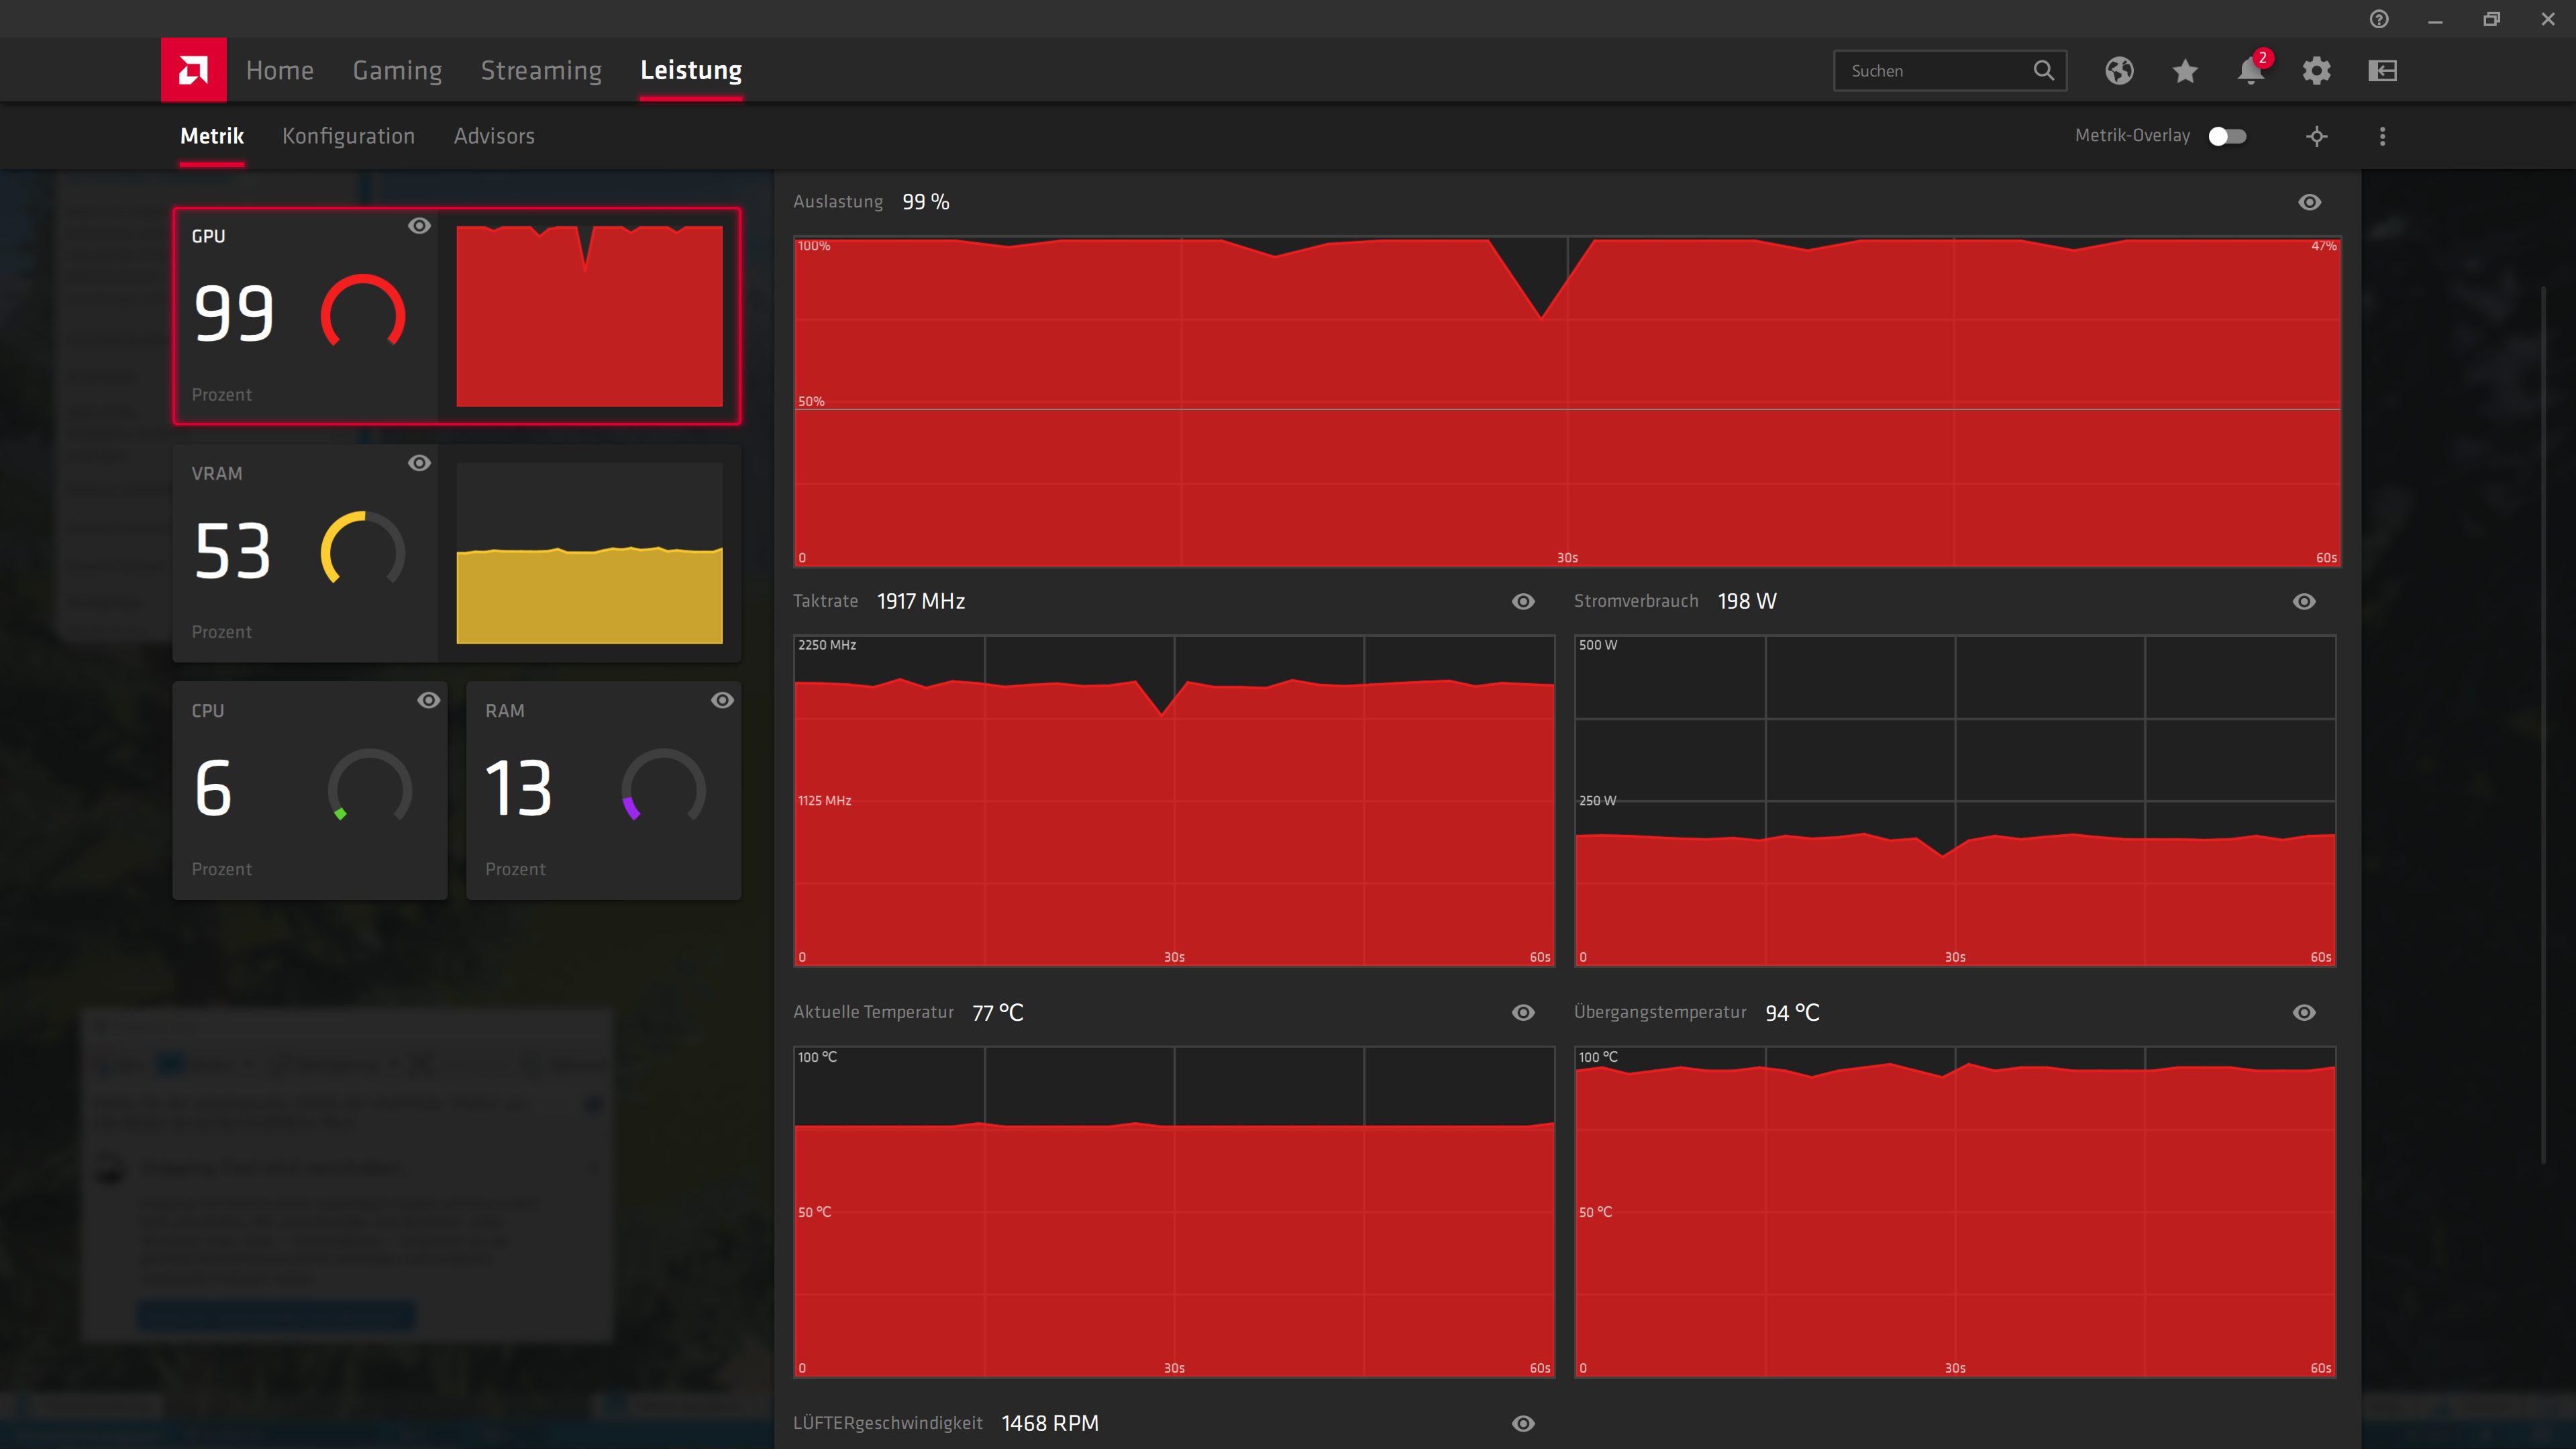Image resolution: width=2576 pixels, height=1449 pixels.
Task: Open the three-dot more options menu
Action: pos(2382,136)
